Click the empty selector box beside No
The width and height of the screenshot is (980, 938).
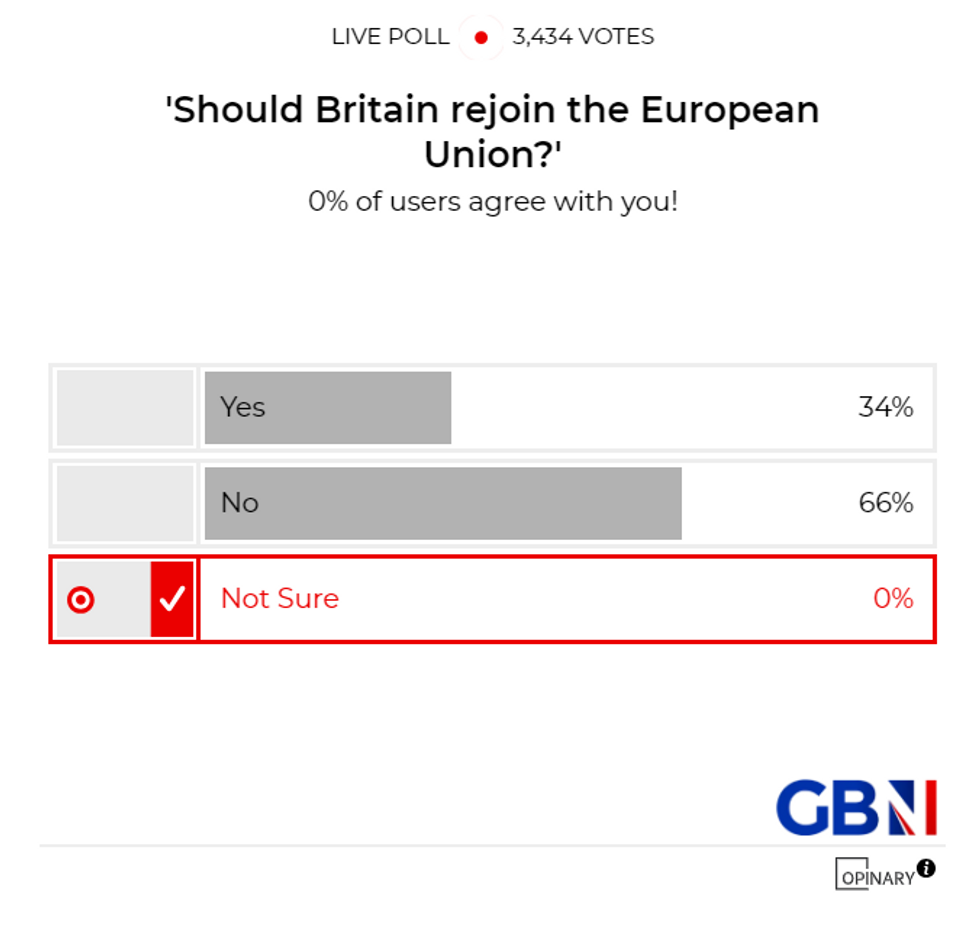124,503
